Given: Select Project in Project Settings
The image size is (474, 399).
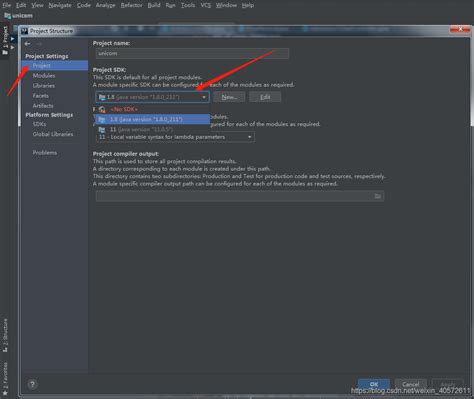Looking at the screenshot, I should (x=55, y=66).
